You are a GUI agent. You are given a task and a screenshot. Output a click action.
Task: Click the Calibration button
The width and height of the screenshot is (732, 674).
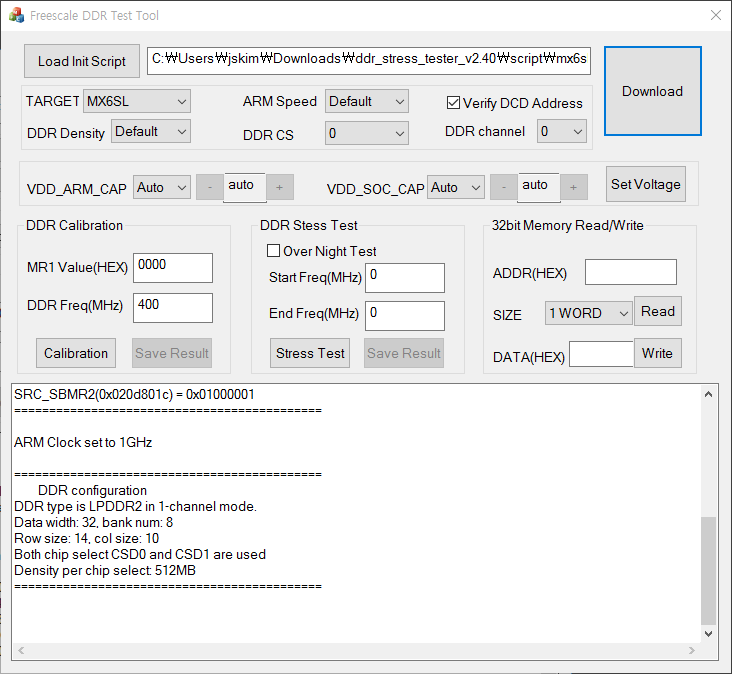(x=76, y=353)
